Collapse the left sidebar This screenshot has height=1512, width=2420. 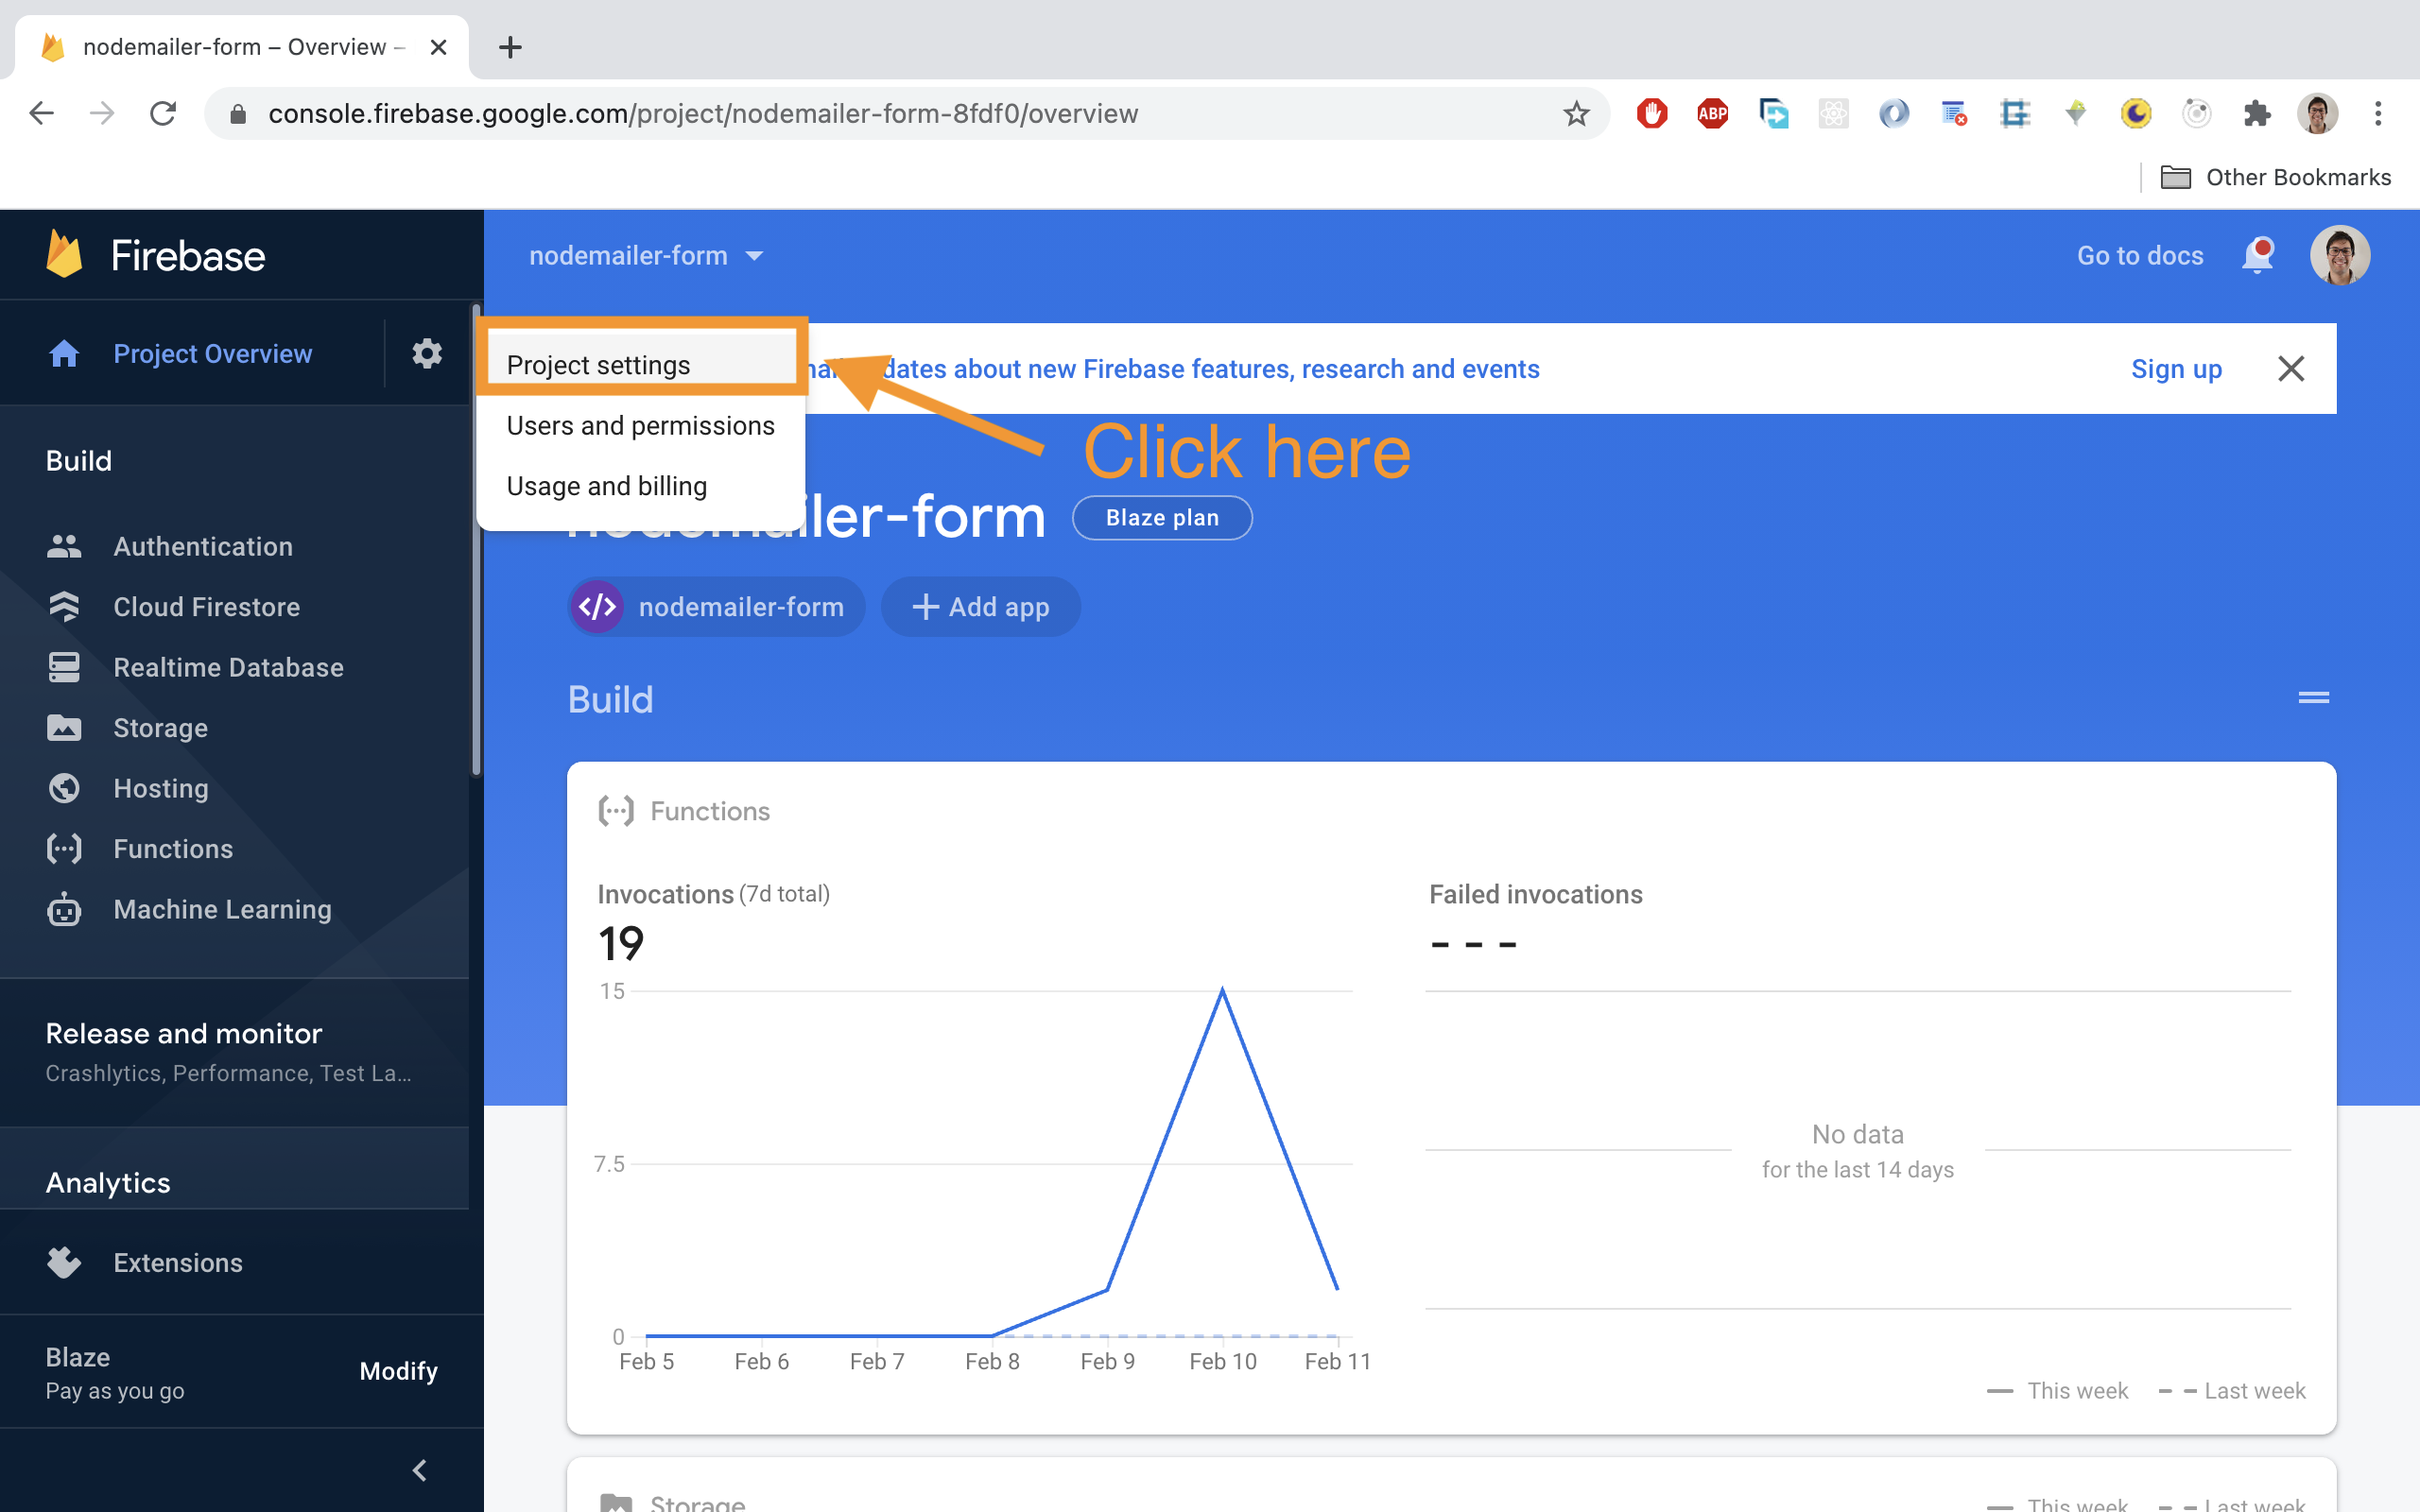coord(420,1470)
